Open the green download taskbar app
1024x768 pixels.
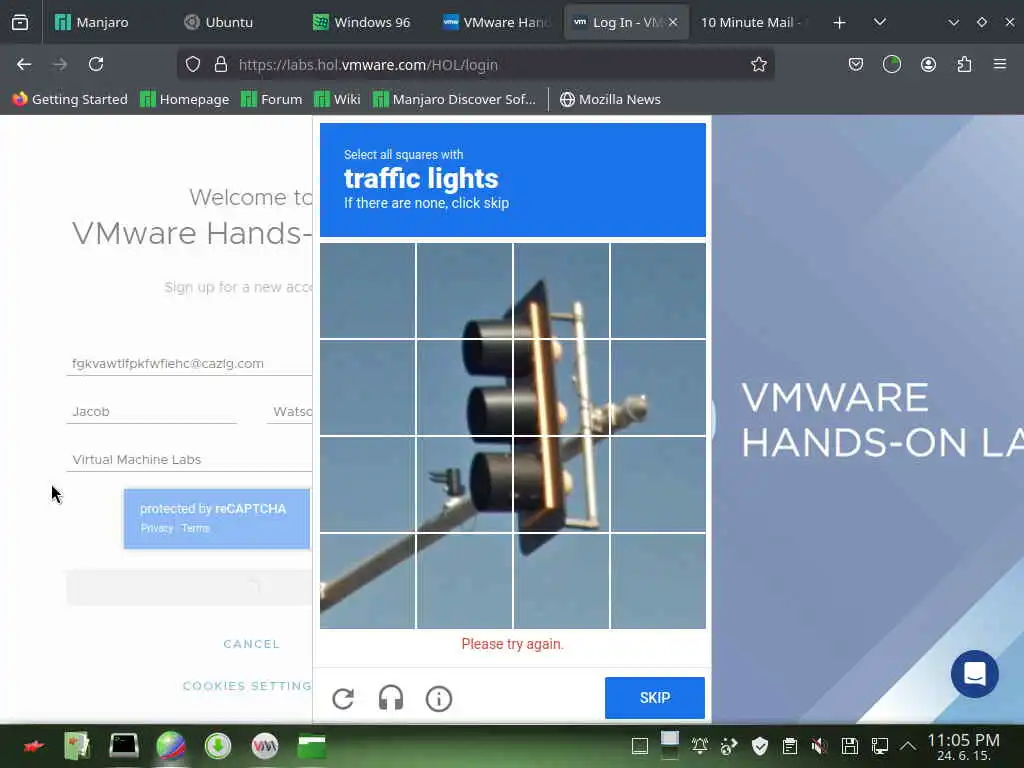(217, 745)
